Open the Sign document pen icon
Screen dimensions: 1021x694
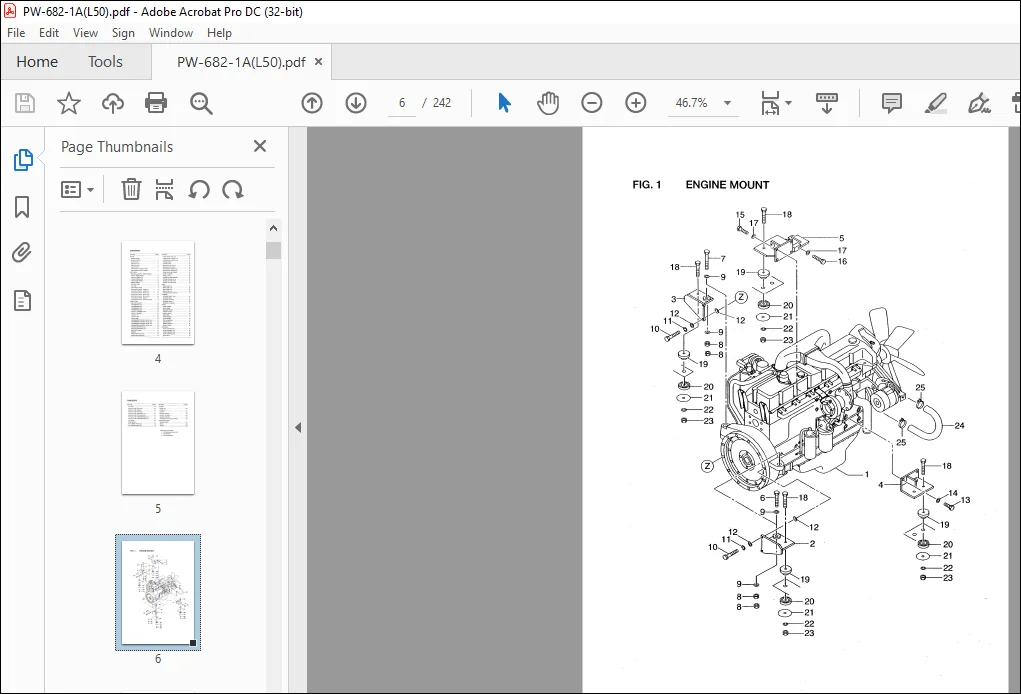click(x=979, y=103)
